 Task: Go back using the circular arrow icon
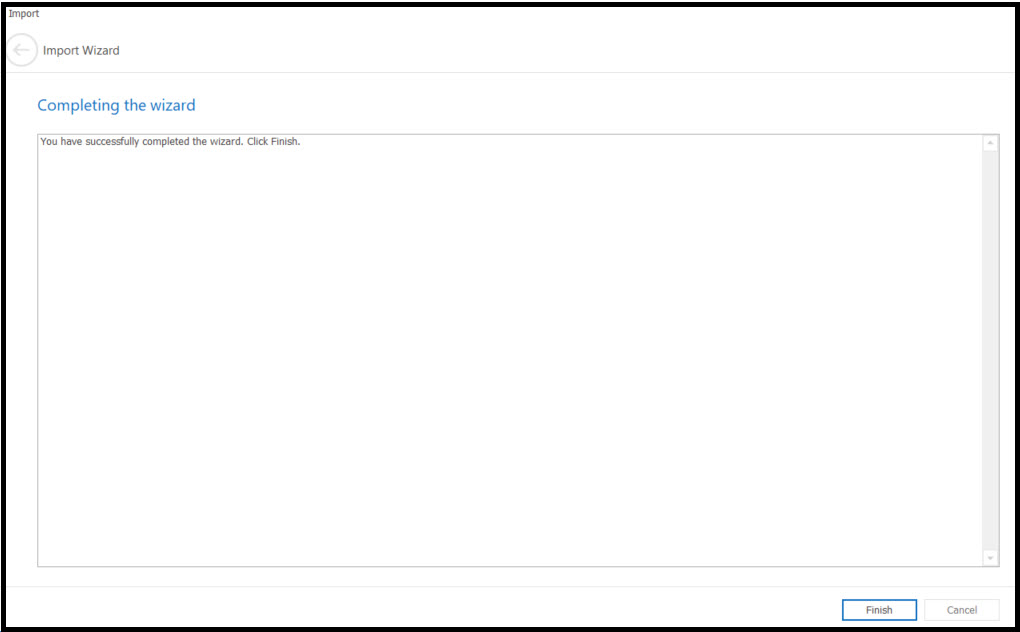21,50
